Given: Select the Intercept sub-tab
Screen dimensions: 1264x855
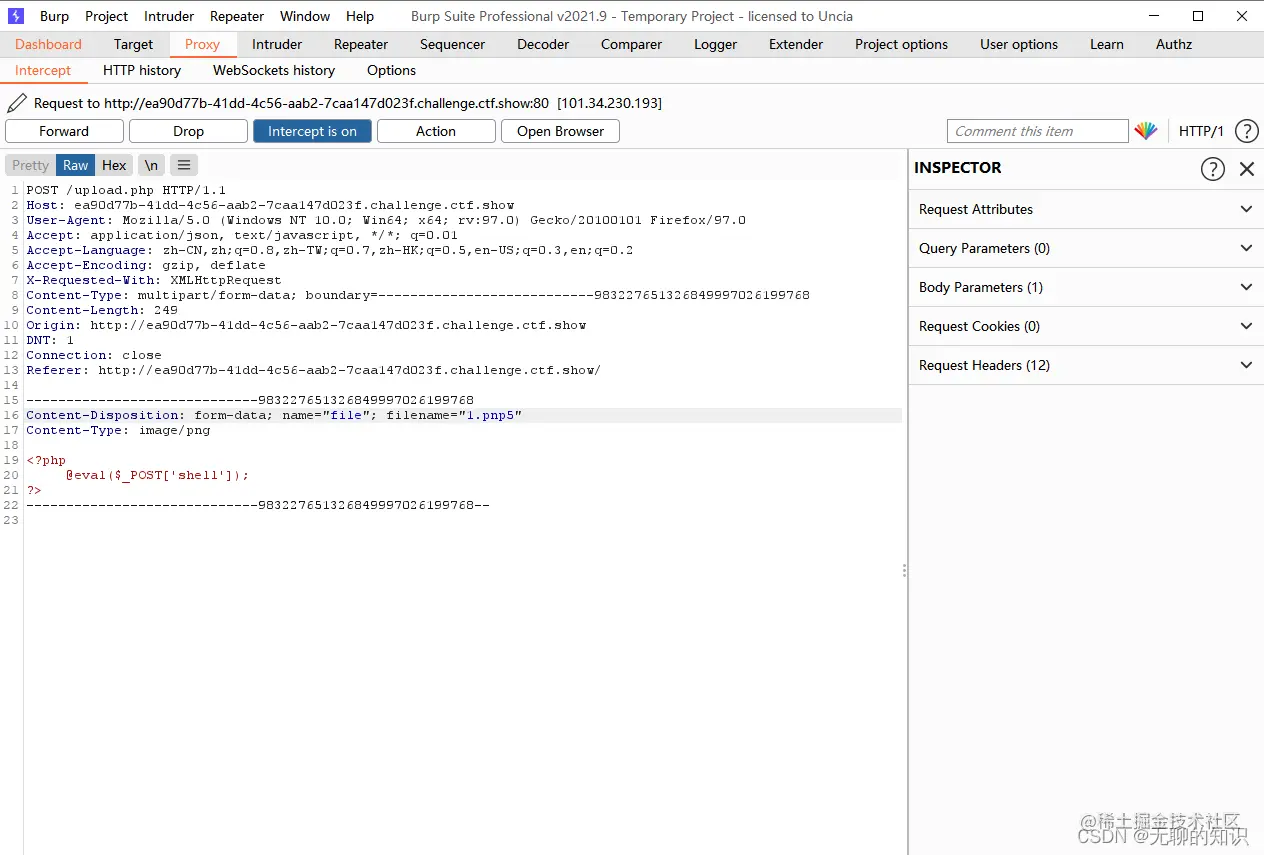Looking at the screenshot, I should 43,70.
